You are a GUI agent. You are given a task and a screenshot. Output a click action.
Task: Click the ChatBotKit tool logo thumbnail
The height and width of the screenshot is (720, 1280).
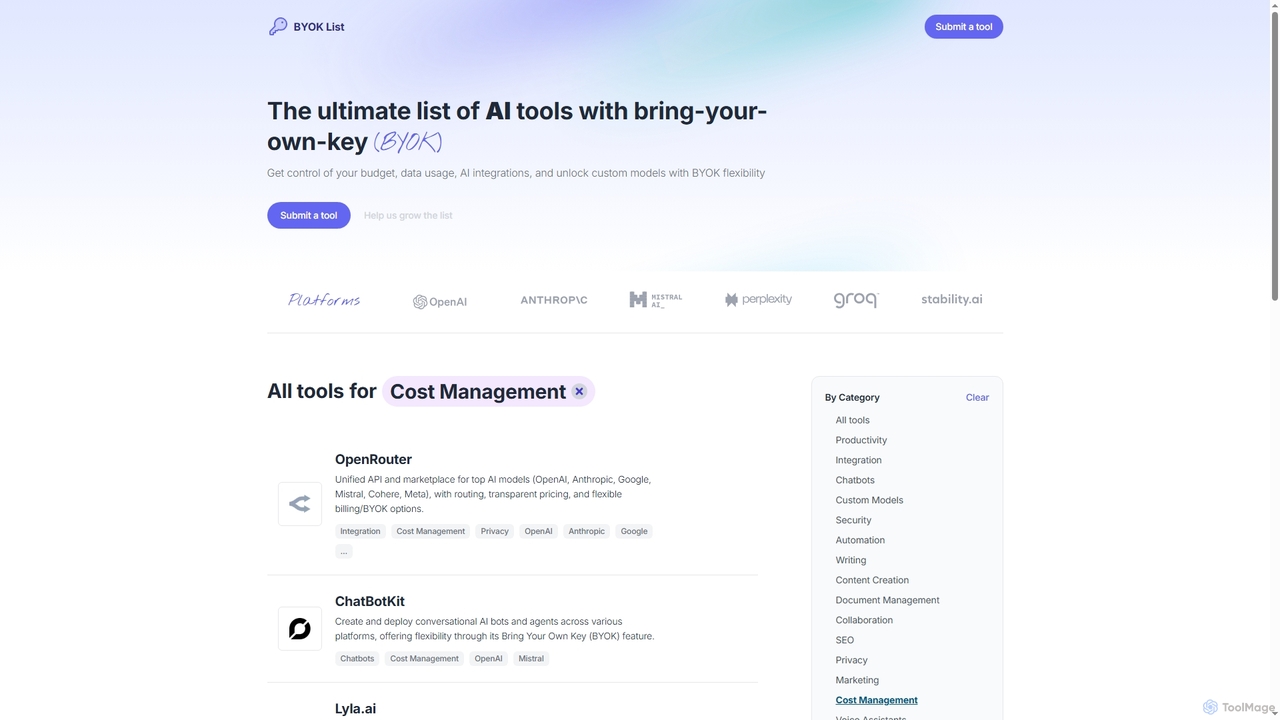(x=300, y=629)
